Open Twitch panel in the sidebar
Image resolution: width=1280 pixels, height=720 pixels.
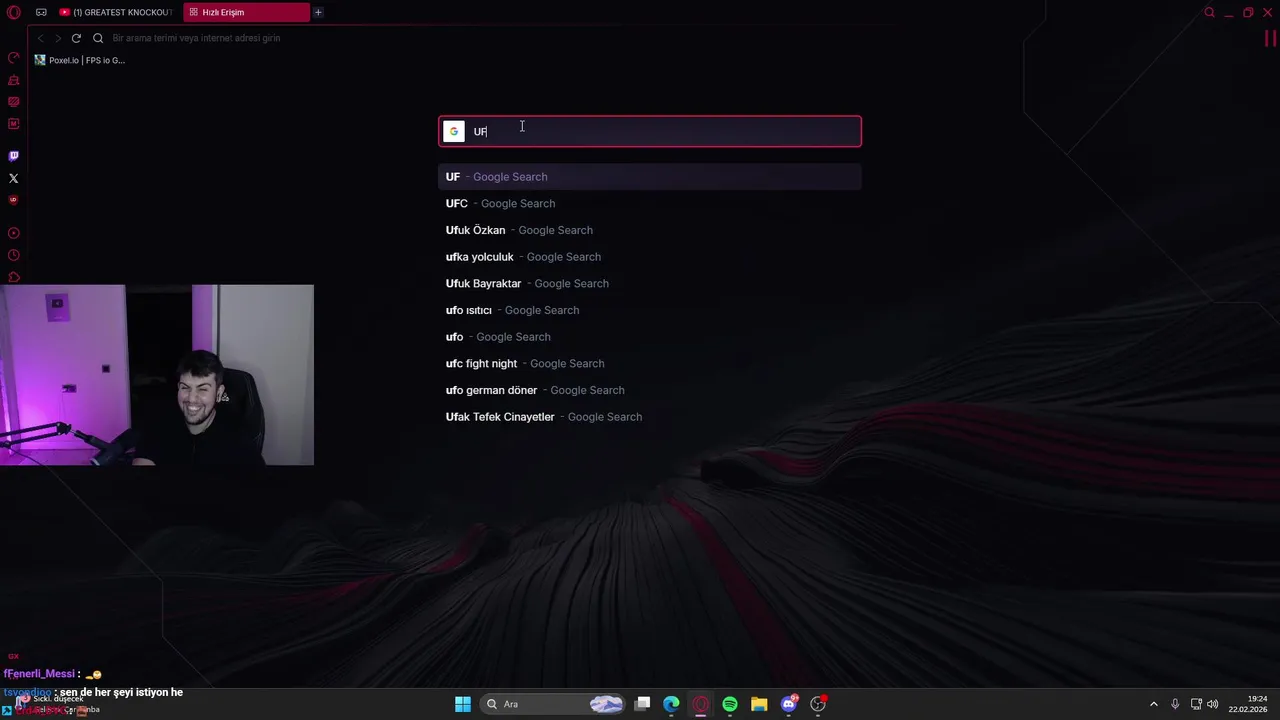(13, 156)
